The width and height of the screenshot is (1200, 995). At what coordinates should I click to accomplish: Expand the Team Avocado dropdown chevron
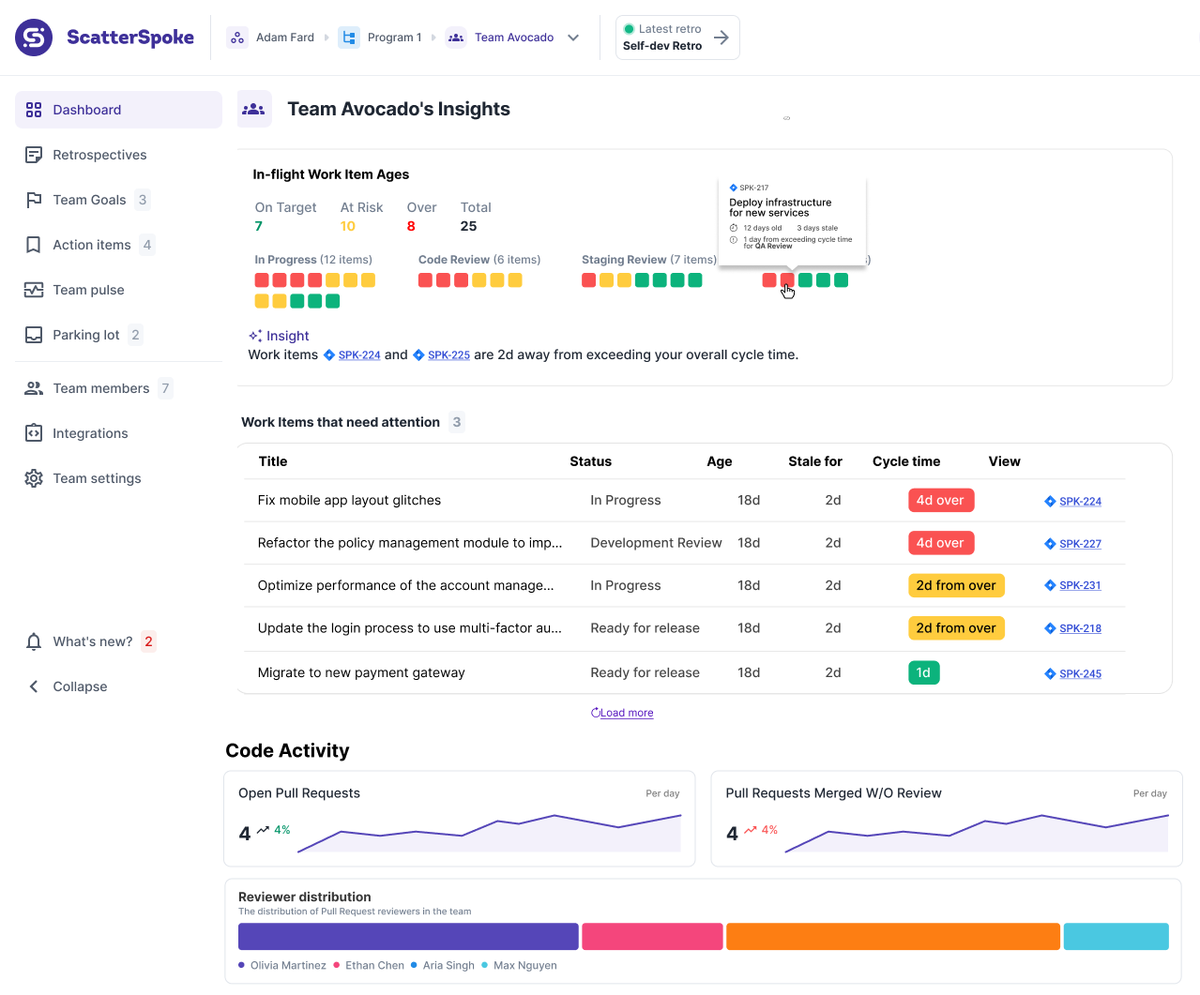point(572,36)
